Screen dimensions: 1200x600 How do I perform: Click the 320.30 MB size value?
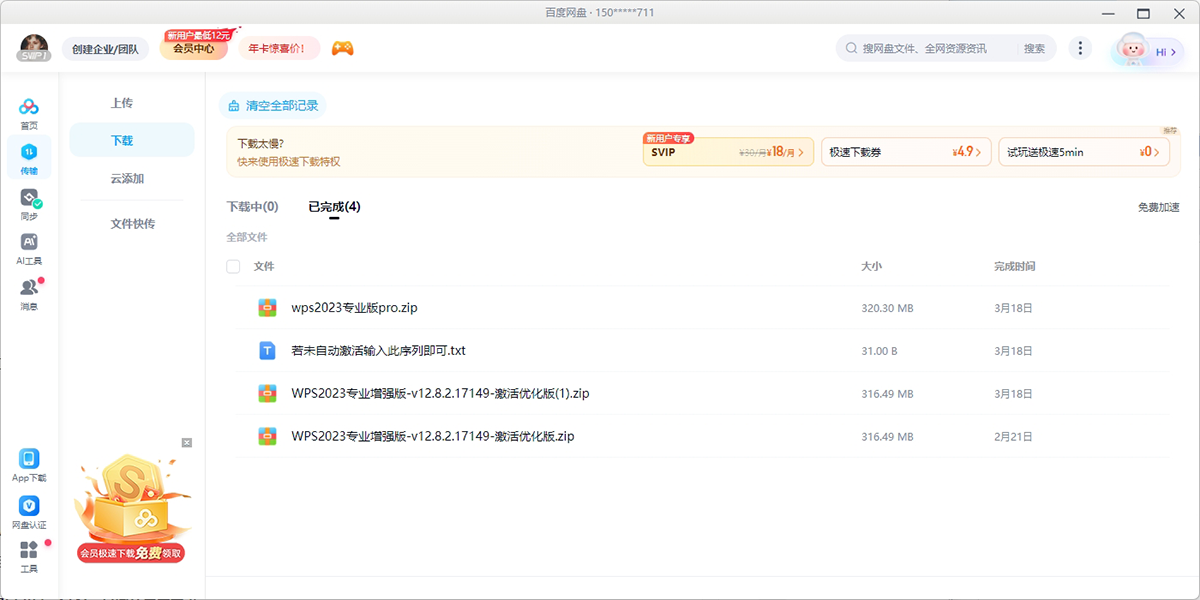click(887, 308)
